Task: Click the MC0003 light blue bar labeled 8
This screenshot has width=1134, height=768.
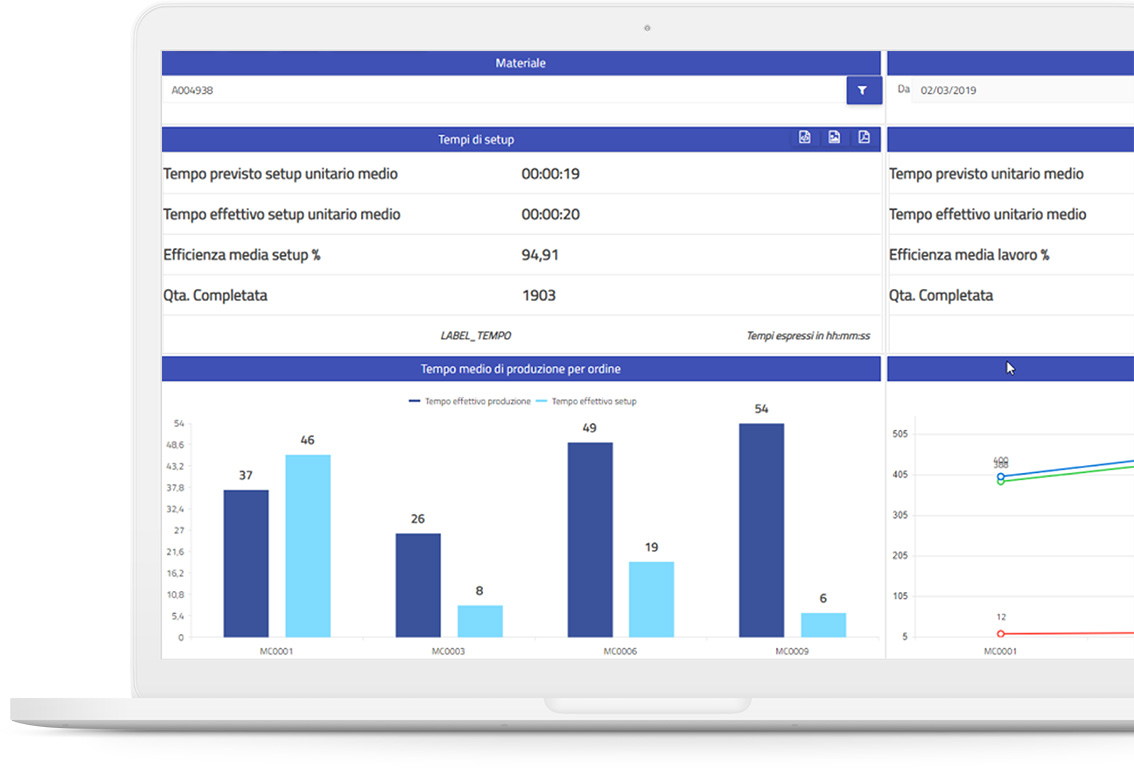Action: pos(480,621)
